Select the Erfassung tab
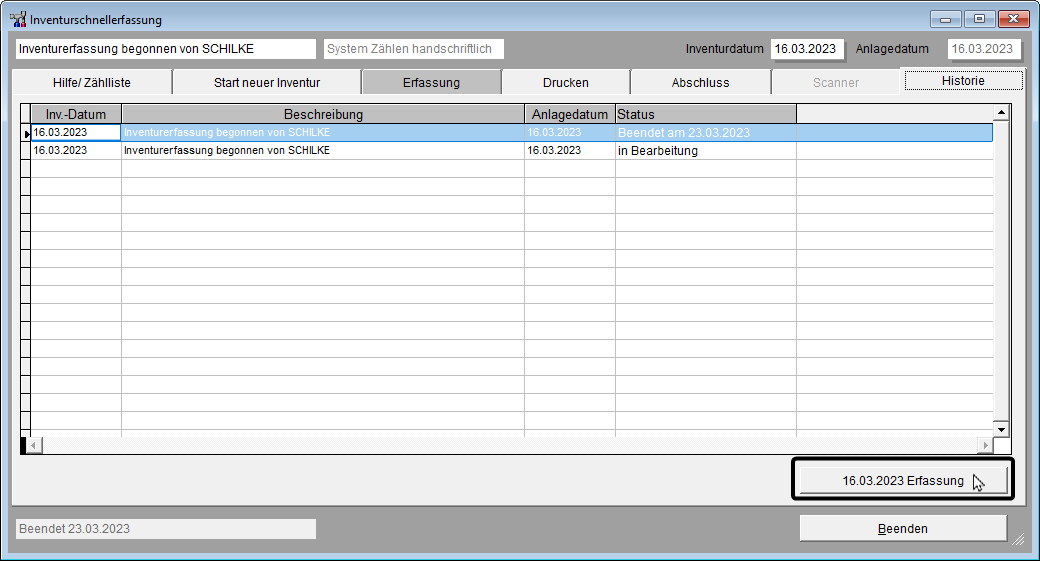Viewport: 1040px width, 561px height. pyautogui.click(x=431, y=82)
